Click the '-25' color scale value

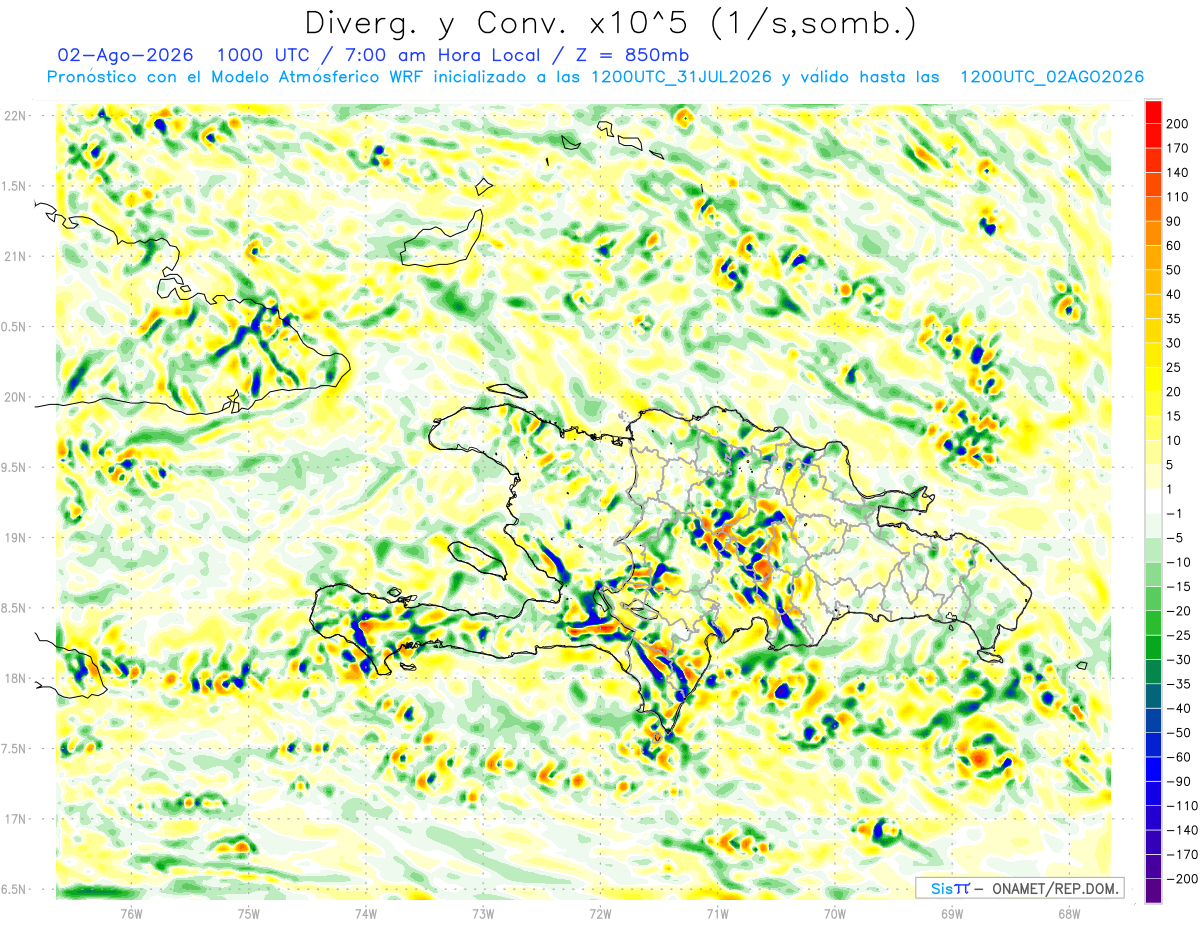point(1179,635)
